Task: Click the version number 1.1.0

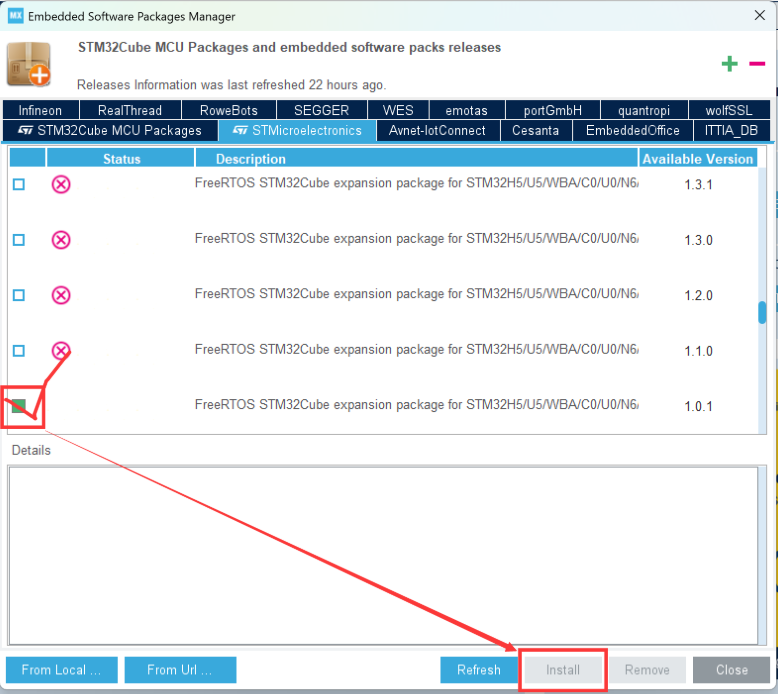Action: tap(699, 351)
